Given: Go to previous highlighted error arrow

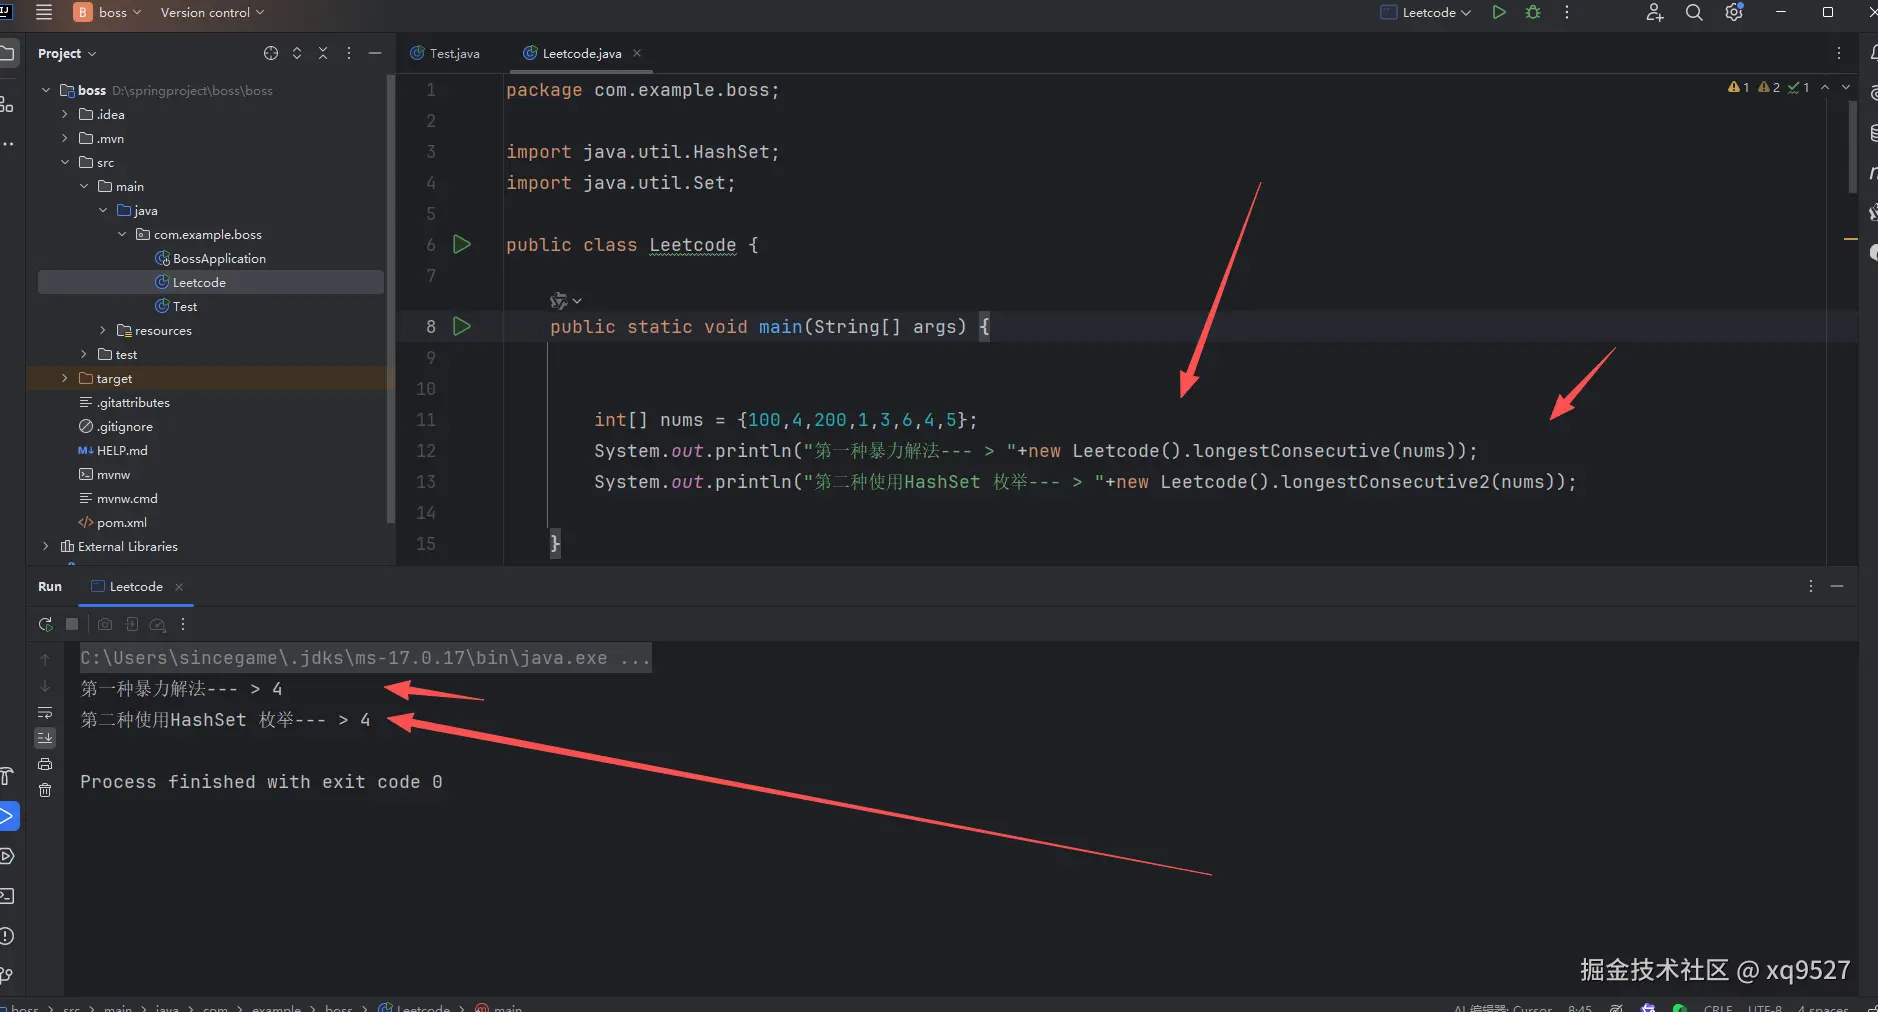Looking at the screenshot, I should point(1826,88).
